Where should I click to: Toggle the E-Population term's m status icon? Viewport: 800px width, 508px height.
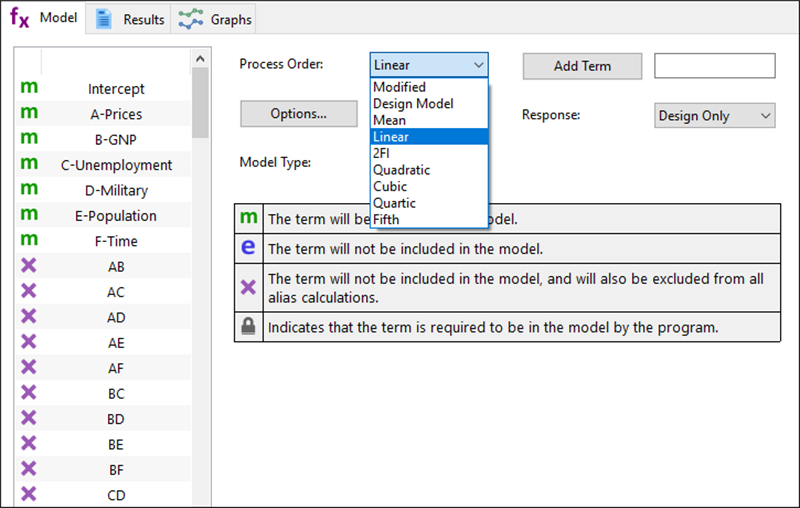(x=29, y=214)
